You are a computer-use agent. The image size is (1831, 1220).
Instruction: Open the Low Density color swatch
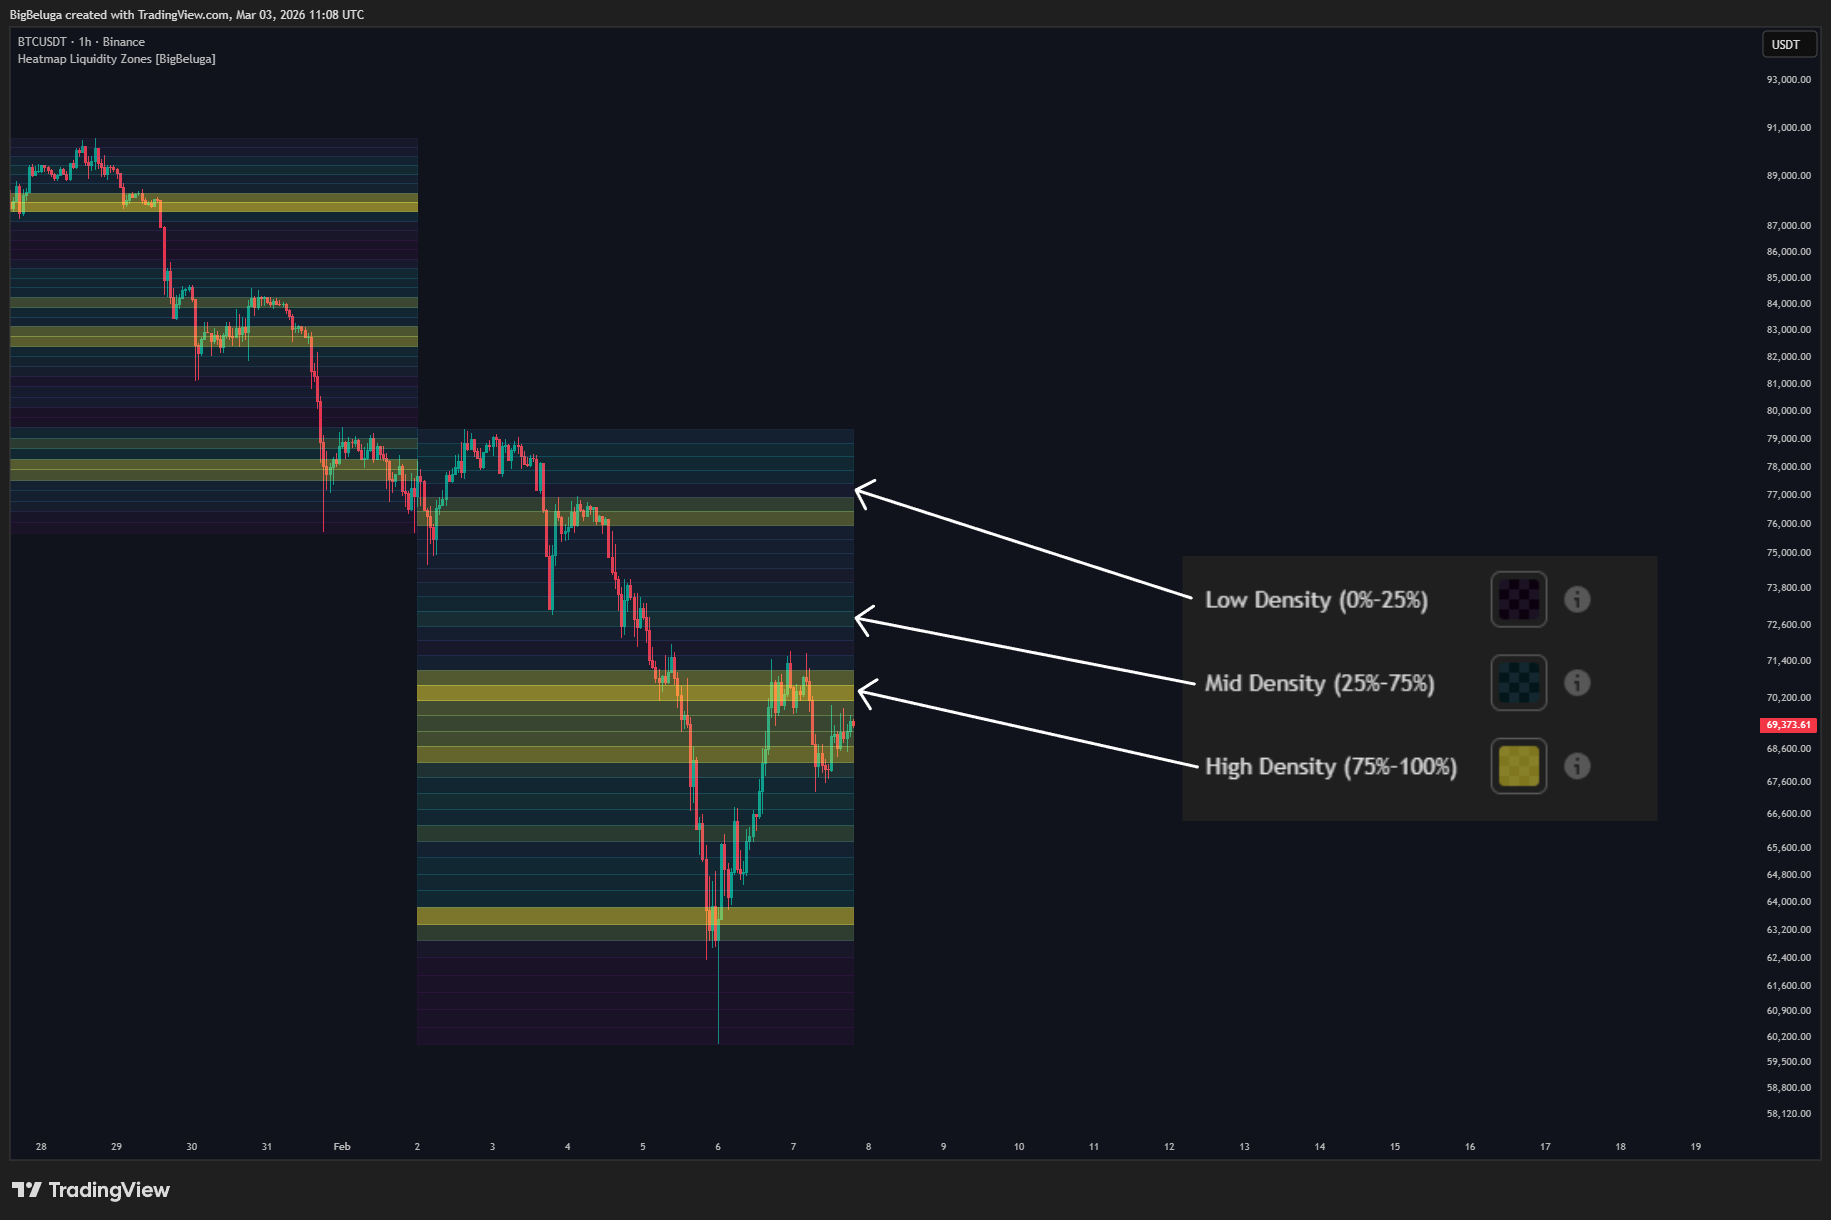1518,599
